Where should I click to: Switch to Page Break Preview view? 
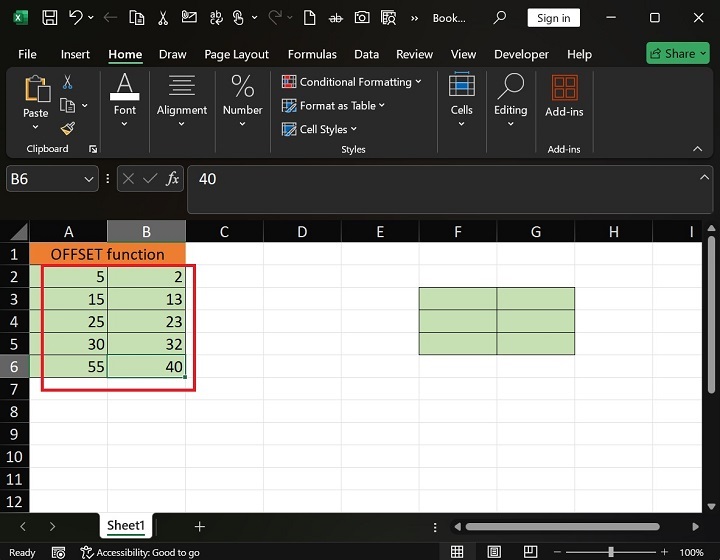[x=529, y=552]
